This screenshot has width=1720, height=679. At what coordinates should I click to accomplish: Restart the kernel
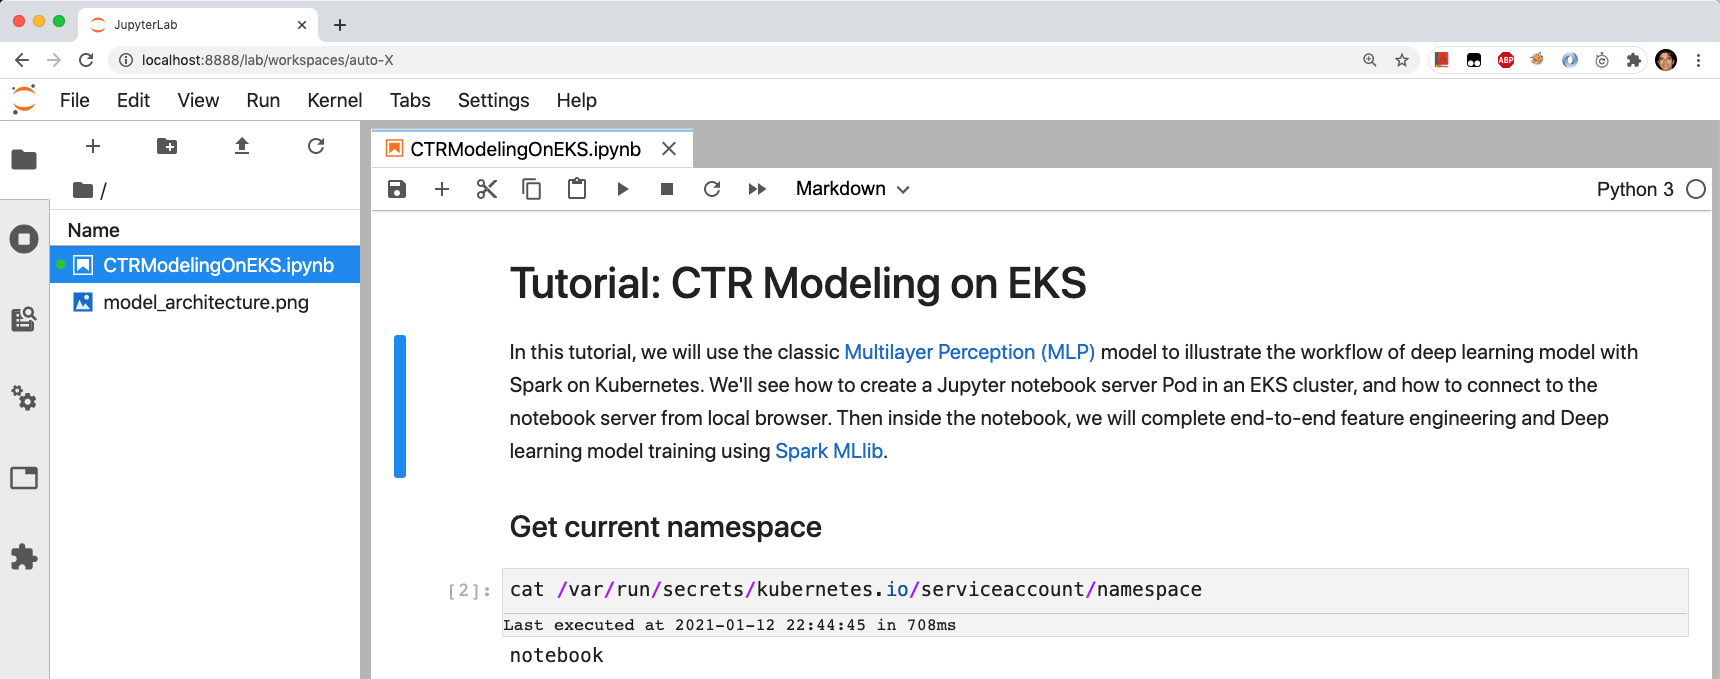(712, 189)
